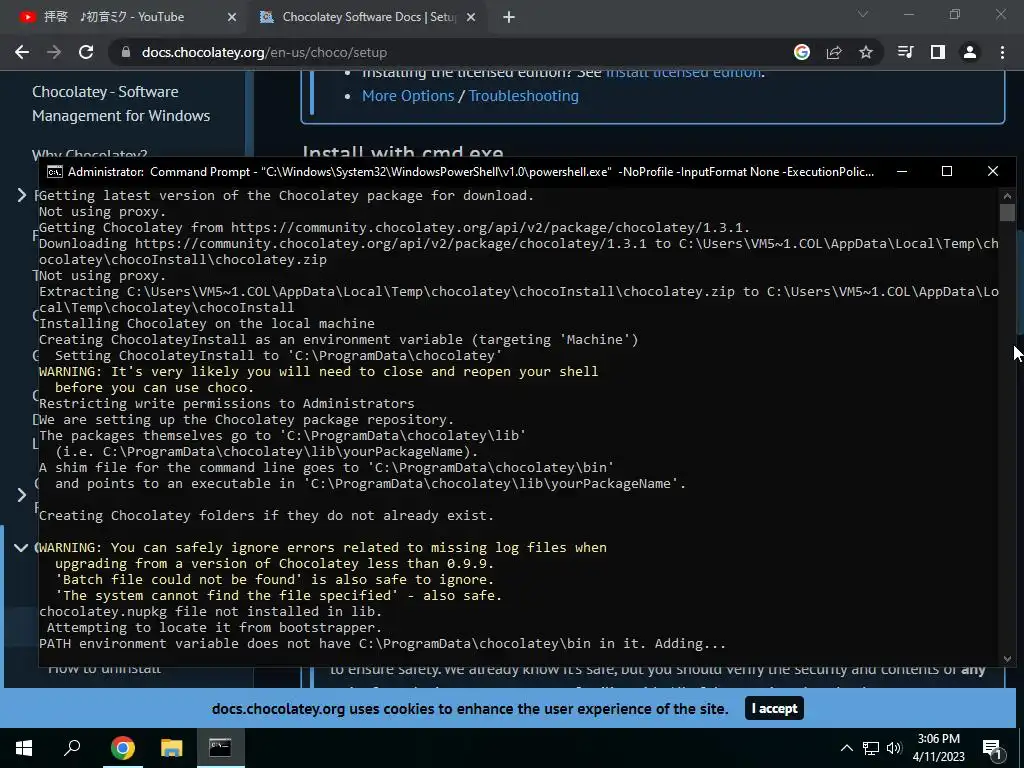The image size is (1024, 768).
Task: Open the More Options link
Action: [408, 95]
